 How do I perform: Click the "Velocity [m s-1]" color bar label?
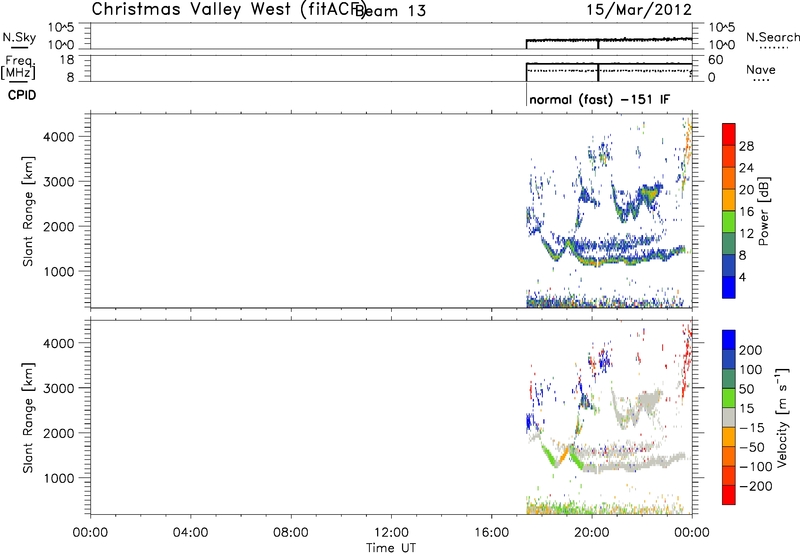781,417
